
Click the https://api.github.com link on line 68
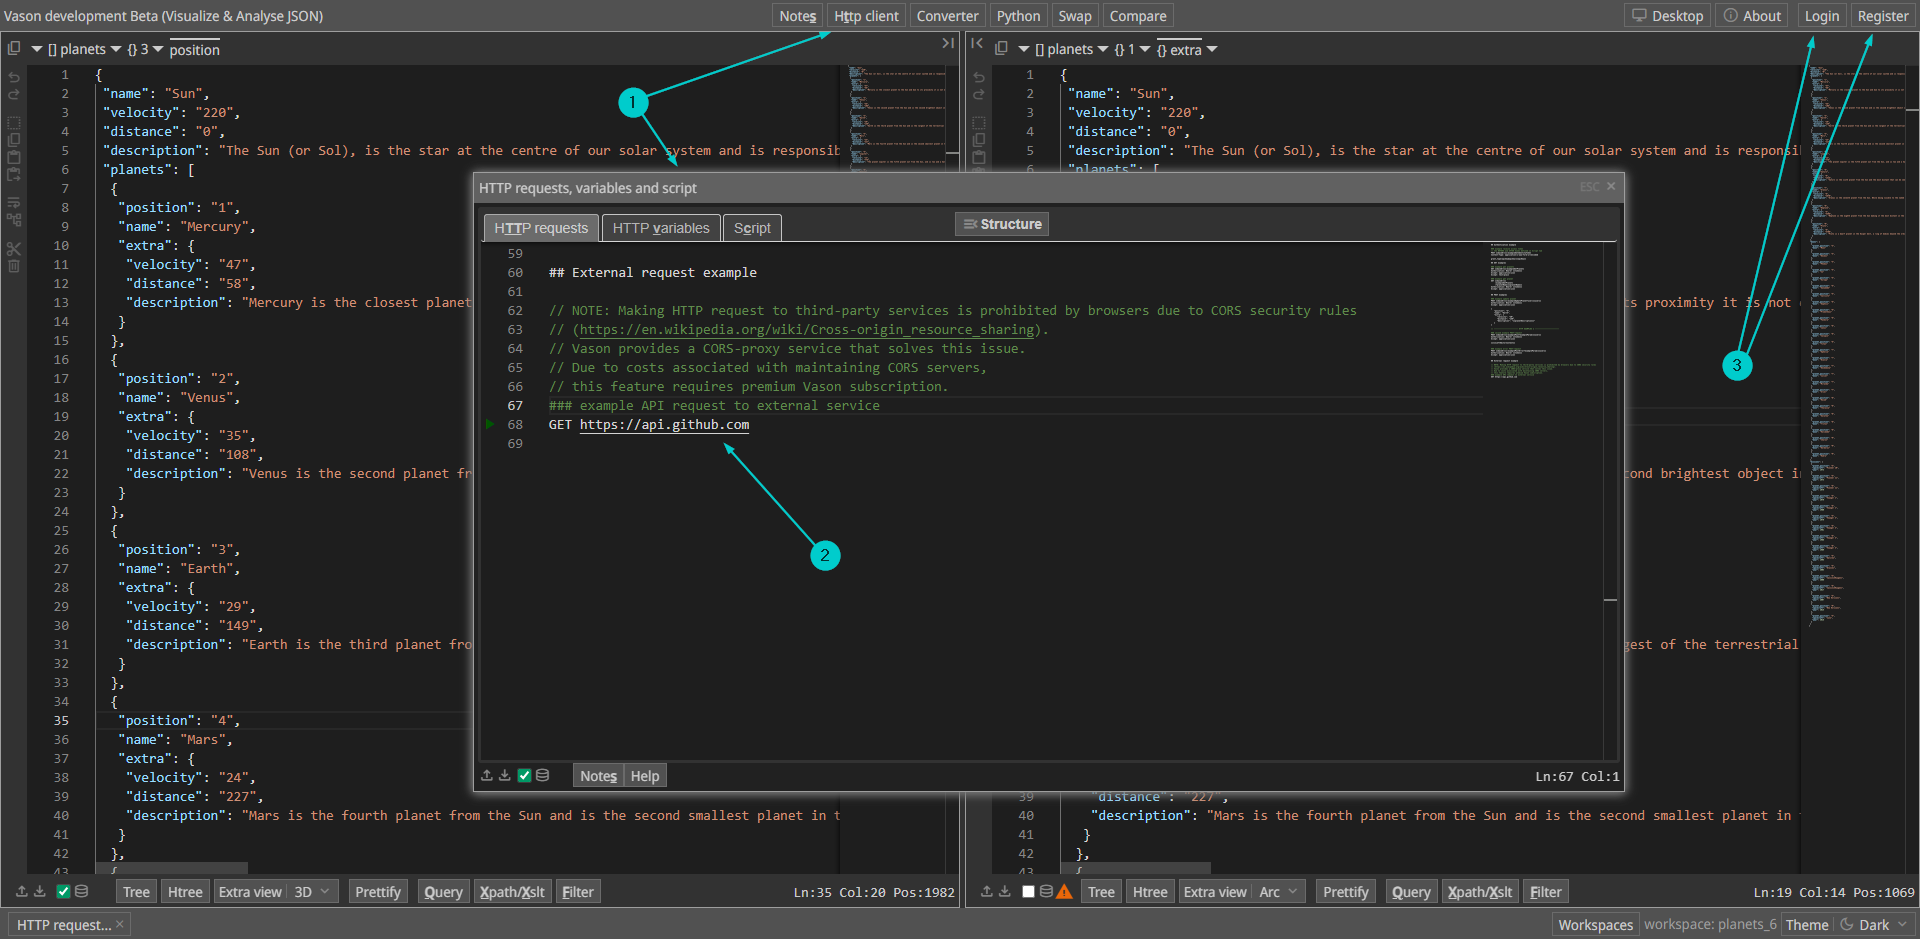(664, 424)
